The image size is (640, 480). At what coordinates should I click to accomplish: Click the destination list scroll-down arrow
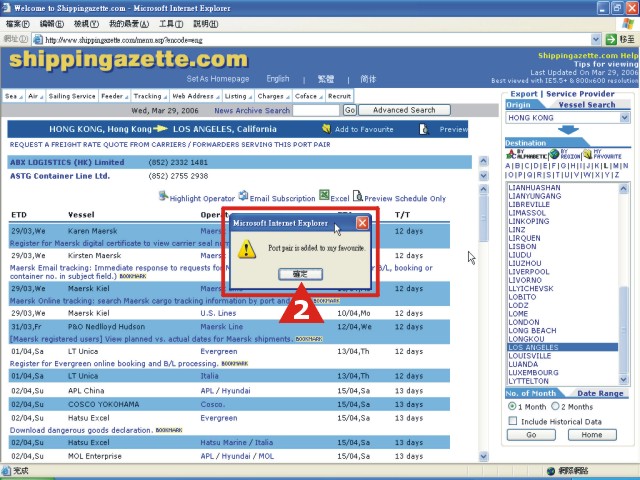pyautogui.click(x=623, y=380)
